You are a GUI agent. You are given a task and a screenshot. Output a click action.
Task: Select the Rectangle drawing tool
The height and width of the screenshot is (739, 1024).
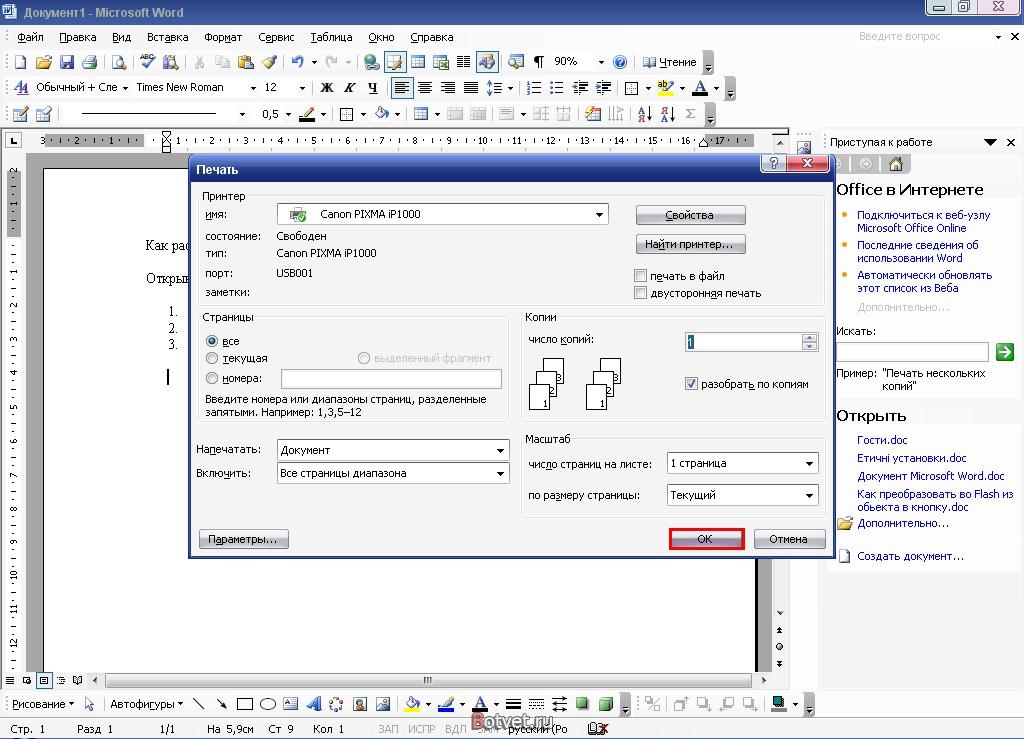coord(245,704)
